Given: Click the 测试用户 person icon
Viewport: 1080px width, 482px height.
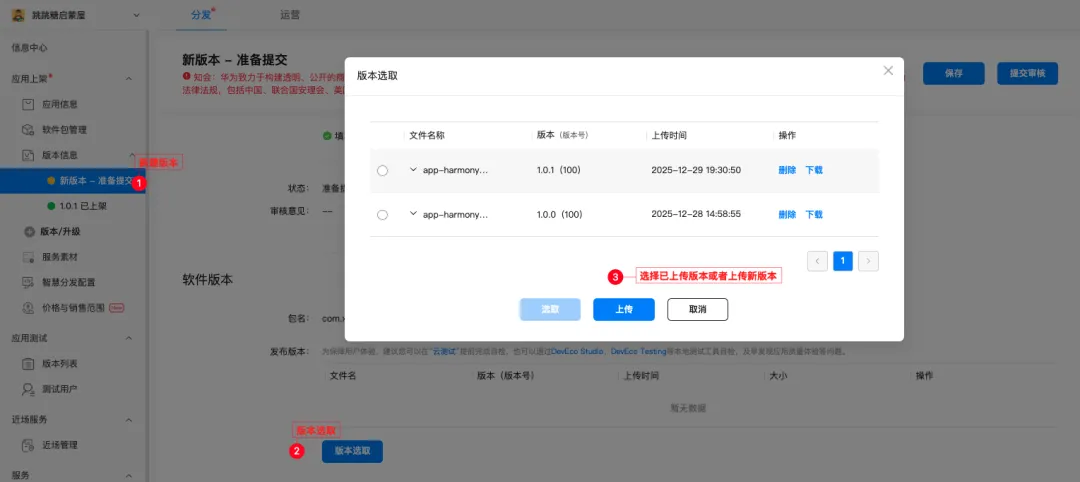Looking at the screenshot, I should click(28, 389).
